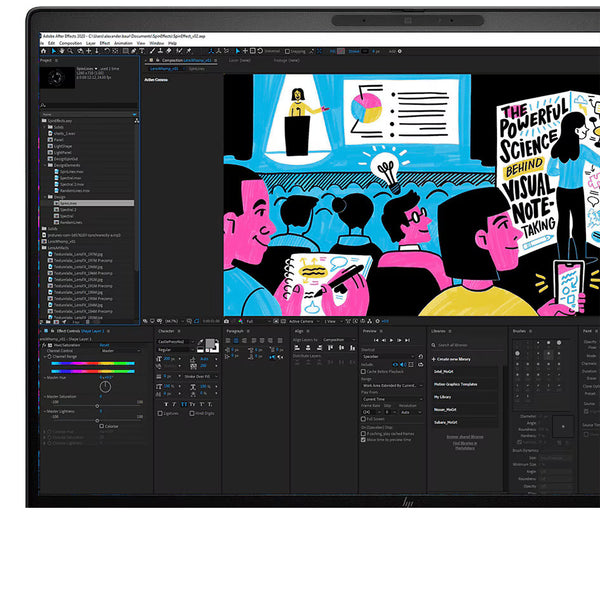600x591 pixels.
Task: Toggle include video eye icon in Preview
Action: 395,365
